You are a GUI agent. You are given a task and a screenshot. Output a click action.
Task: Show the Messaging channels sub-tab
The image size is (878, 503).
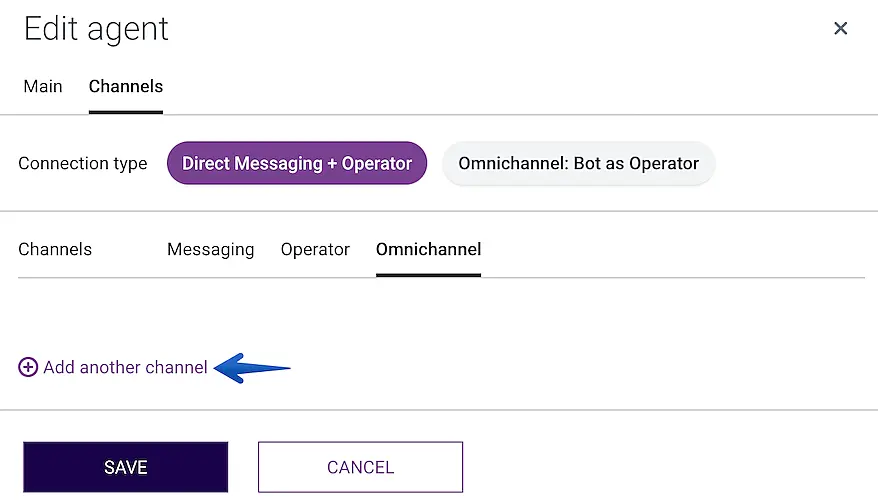(210, 249)
